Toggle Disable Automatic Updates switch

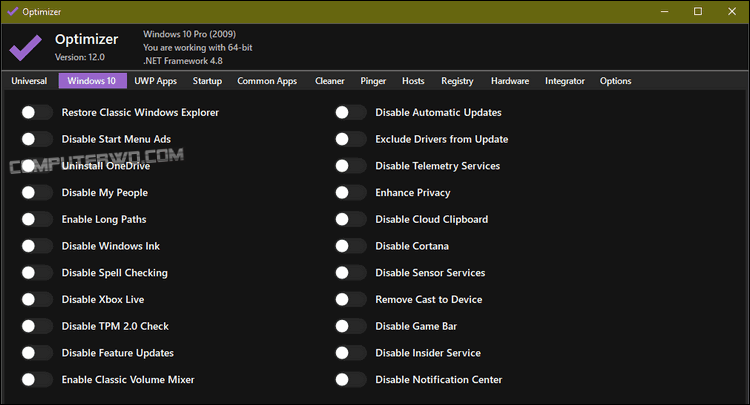click(351, 112)
